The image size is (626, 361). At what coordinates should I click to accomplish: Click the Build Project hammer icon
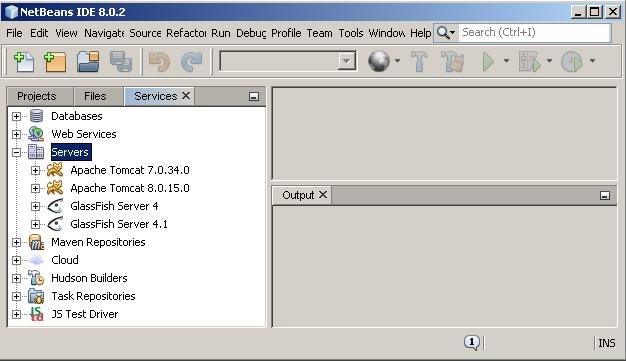(419, 61)
